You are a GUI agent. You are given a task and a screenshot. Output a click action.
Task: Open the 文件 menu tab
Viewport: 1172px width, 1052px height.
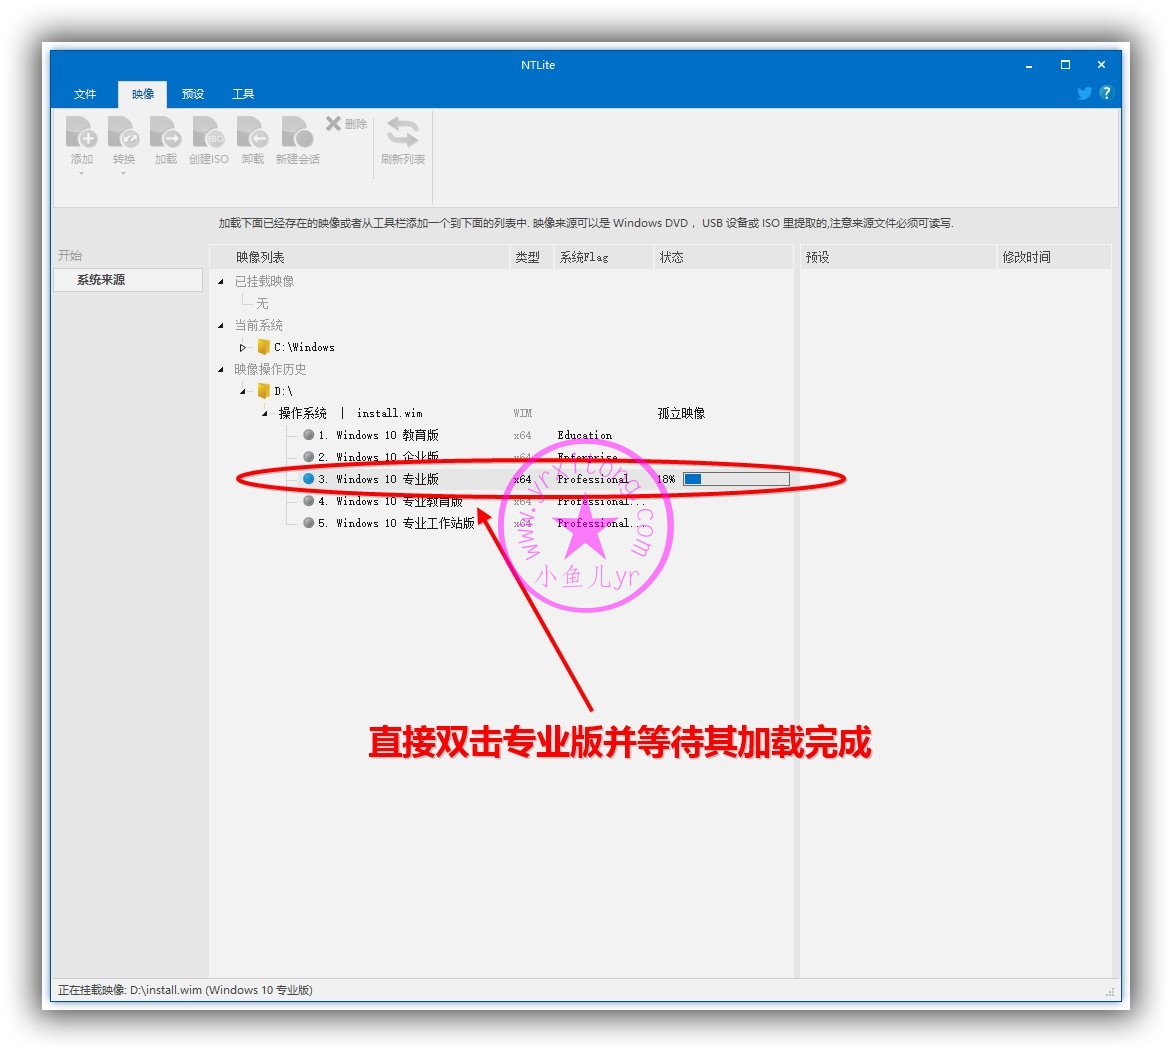point(85,94)
